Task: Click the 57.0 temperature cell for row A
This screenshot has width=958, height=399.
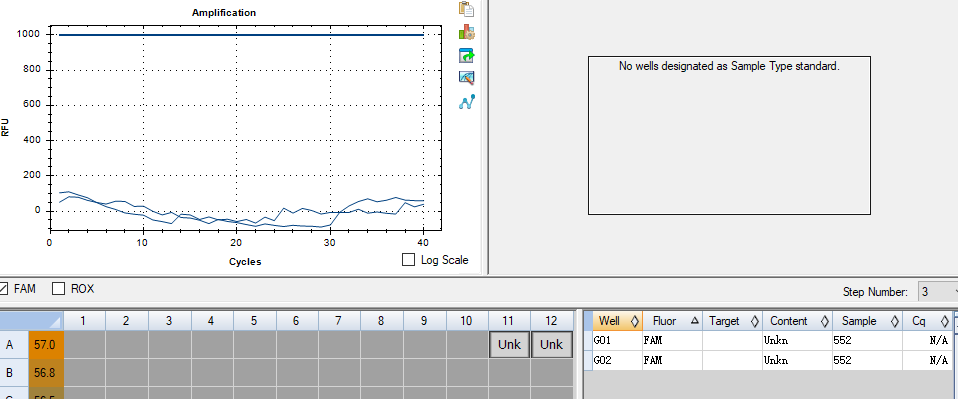Action: pyautogui.click(x=45, y=345)
